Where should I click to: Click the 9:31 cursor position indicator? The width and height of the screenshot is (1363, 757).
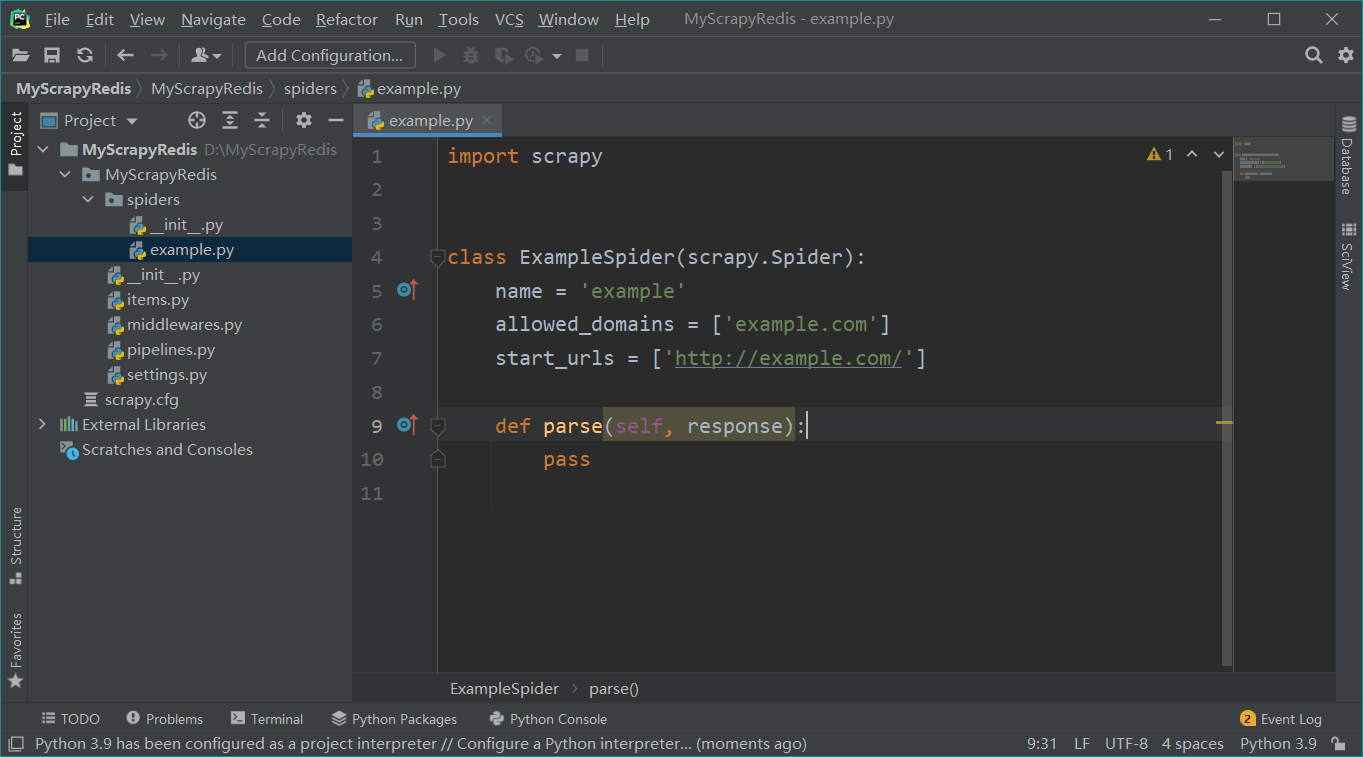pyautogui.click(x=1041, y=743)
